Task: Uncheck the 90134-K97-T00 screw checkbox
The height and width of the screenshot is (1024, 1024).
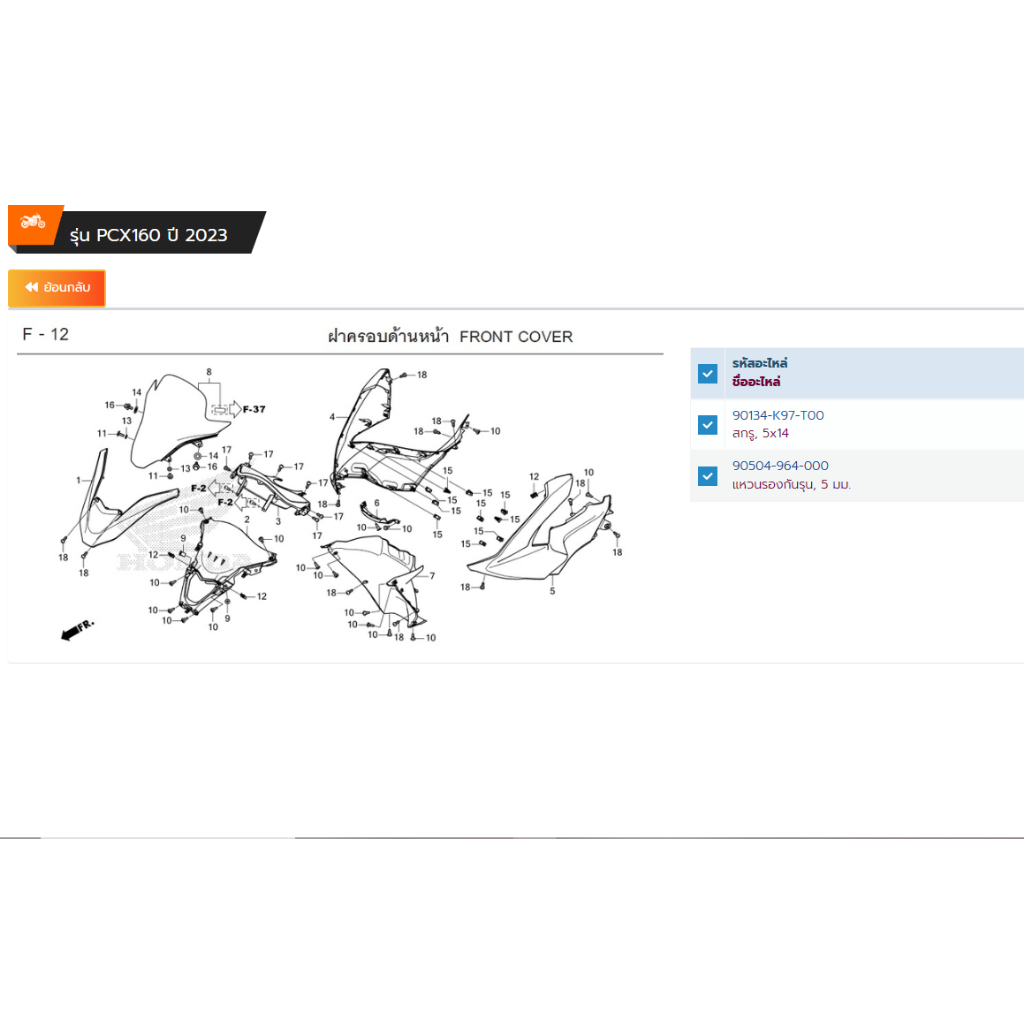Action: point(708,425)
